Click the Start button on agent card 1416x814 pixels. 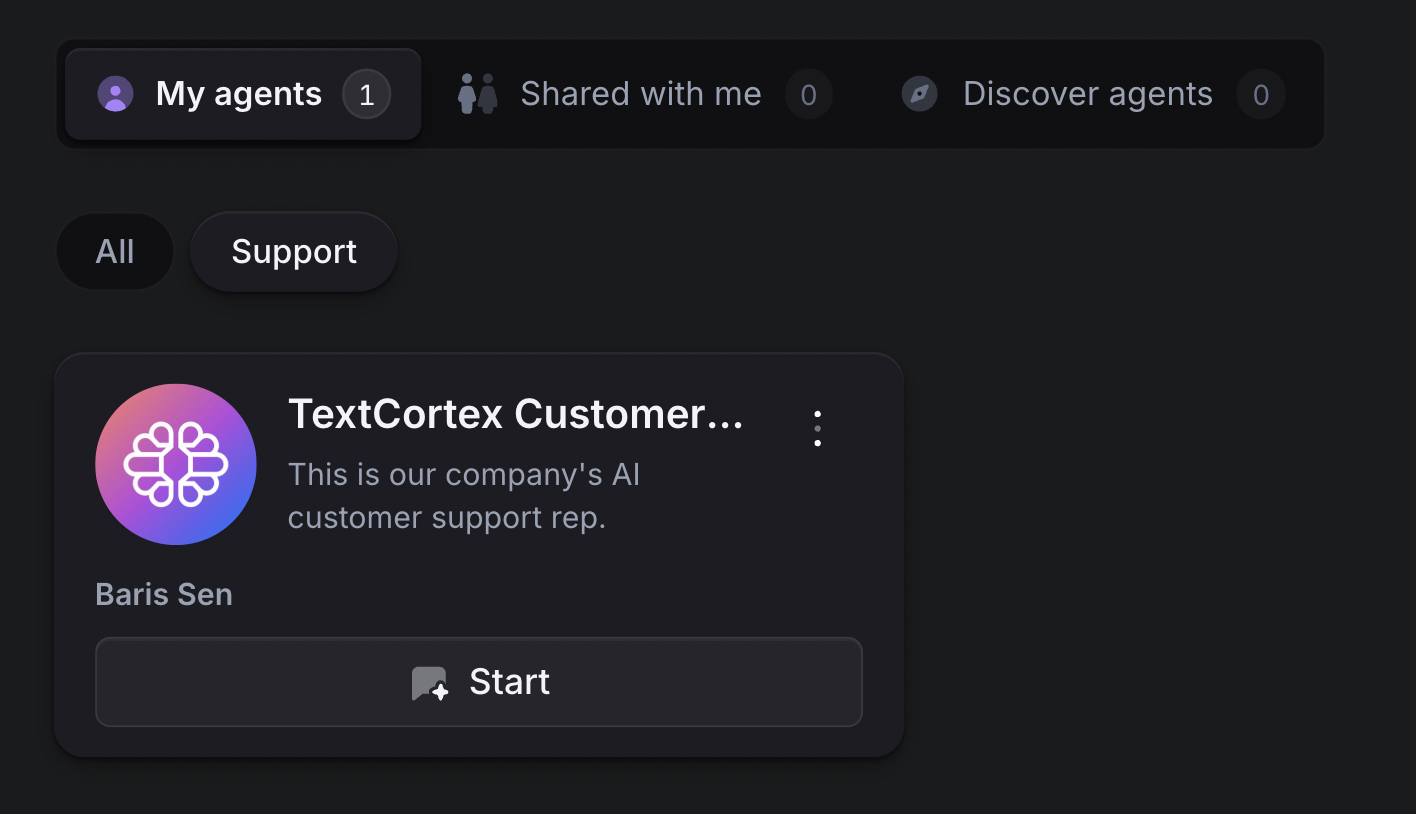point(479,682)
